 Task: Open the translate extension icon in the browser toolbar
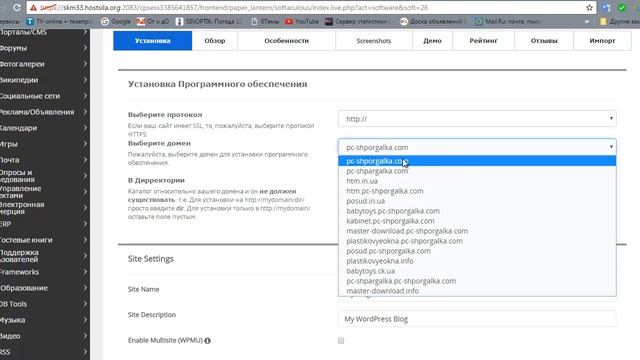tap(606, 7)
